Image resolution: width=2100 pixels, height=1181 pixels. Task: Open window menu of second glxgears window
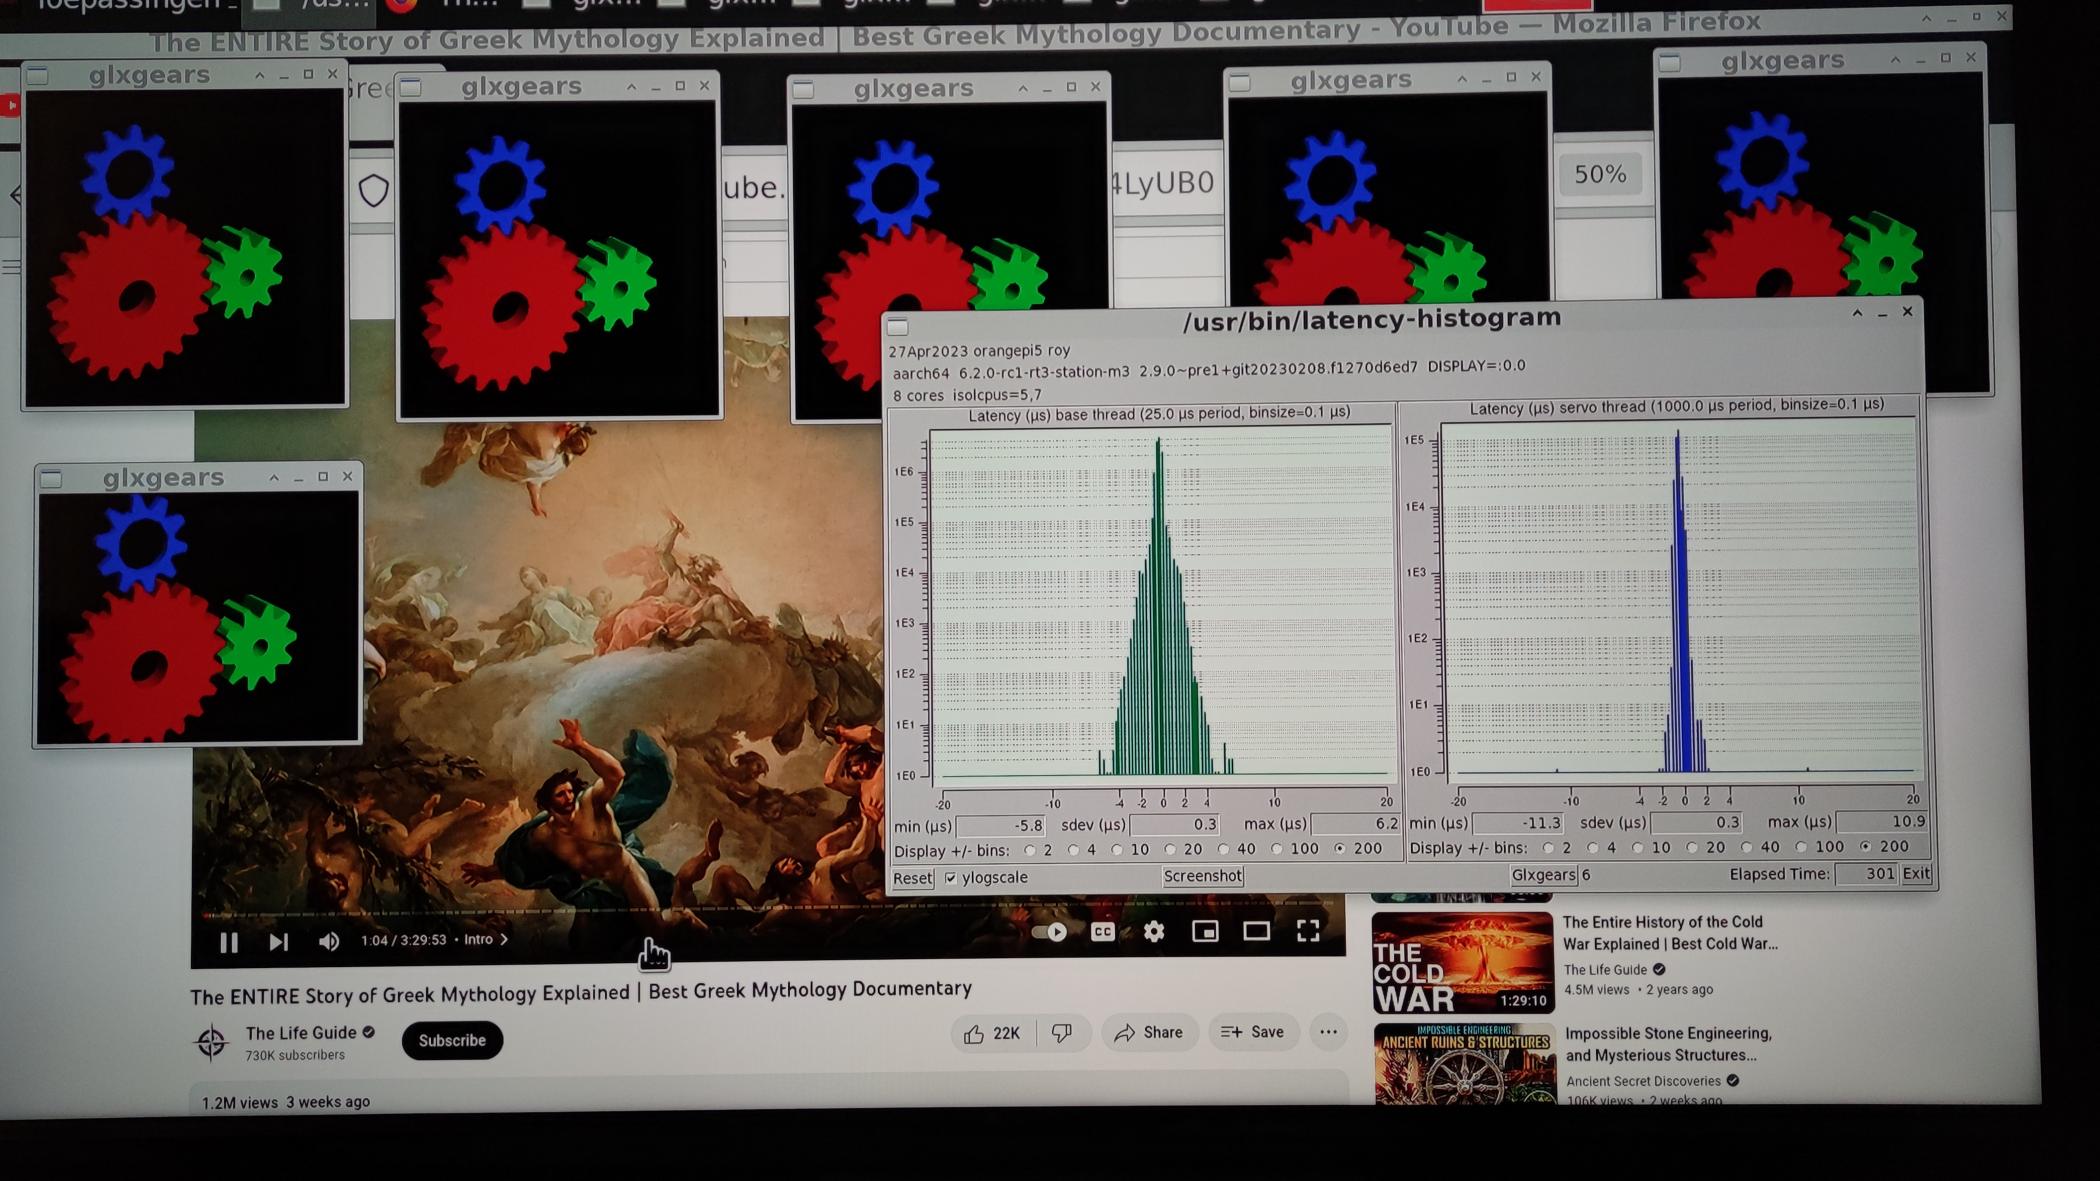tap(410, 88)
